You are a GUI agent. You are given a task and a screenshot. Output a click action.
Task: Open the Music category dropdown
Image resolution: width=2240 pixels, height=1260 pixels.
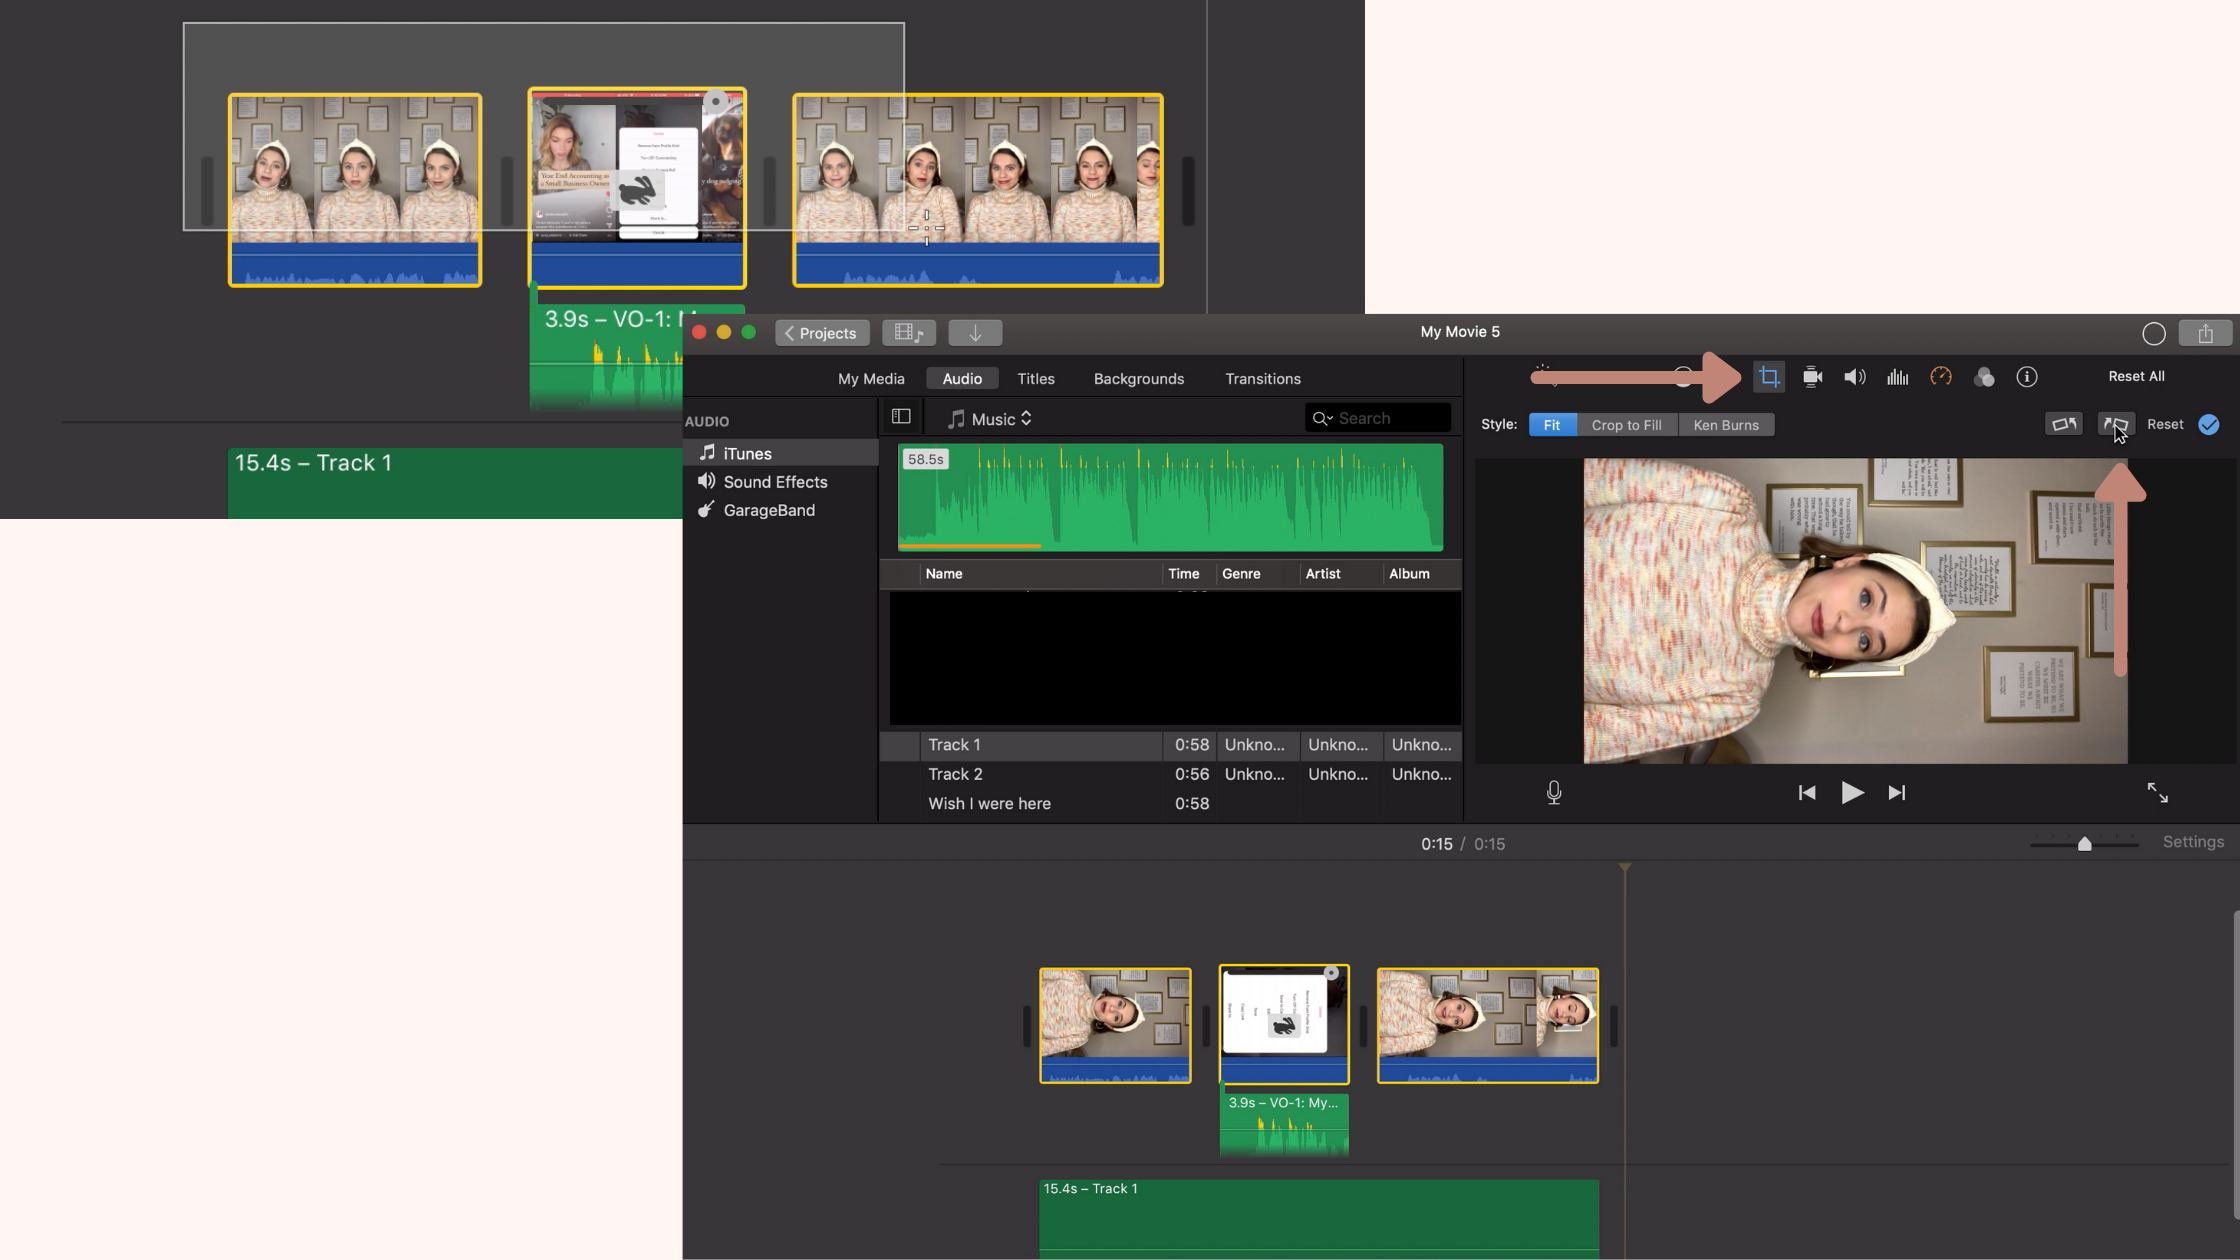click(x=990, y=419)
